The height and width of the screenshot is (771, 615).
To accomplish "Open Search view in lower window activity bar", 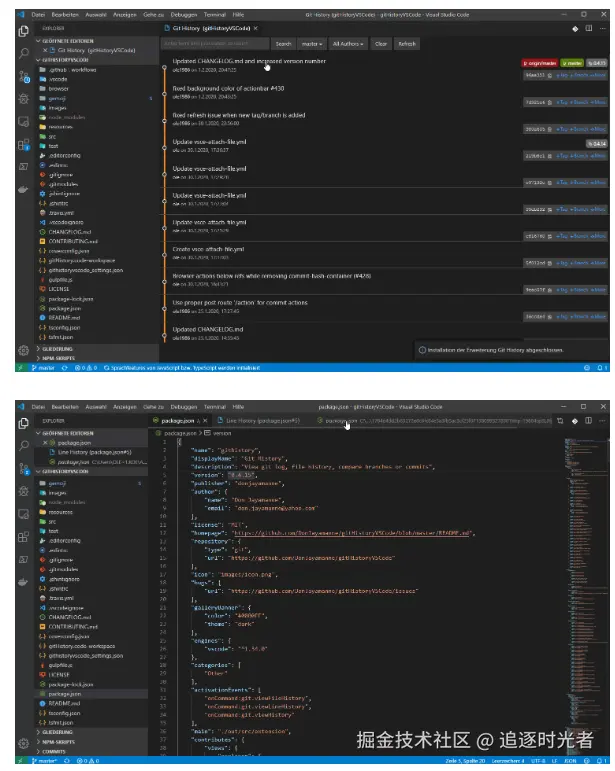I will pos(23,446).
